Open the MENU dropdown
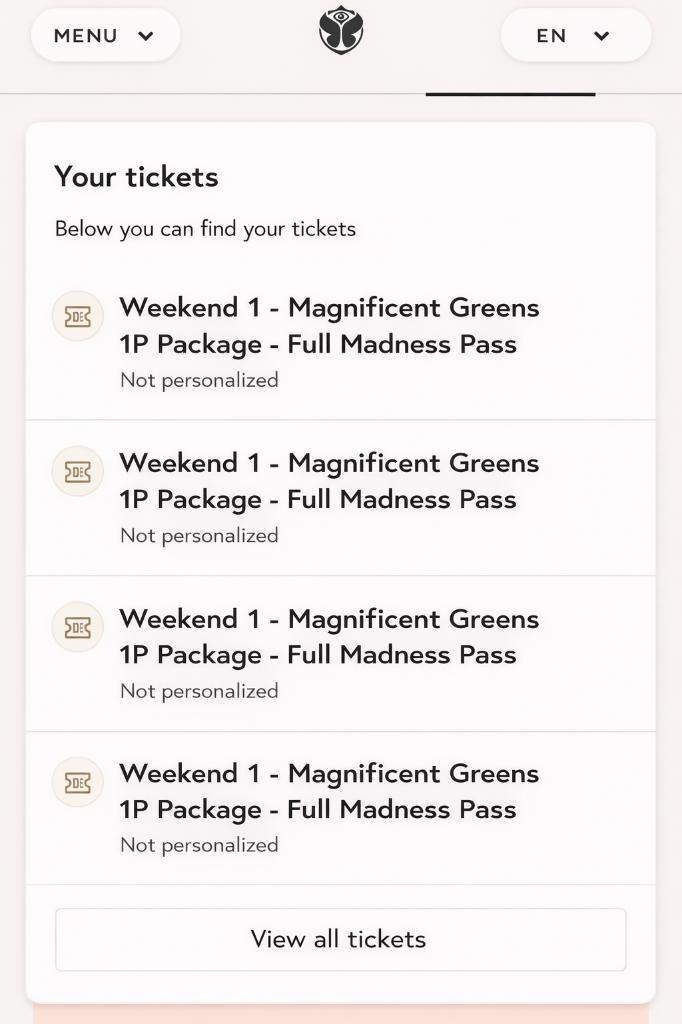 (x=105, y=35)
